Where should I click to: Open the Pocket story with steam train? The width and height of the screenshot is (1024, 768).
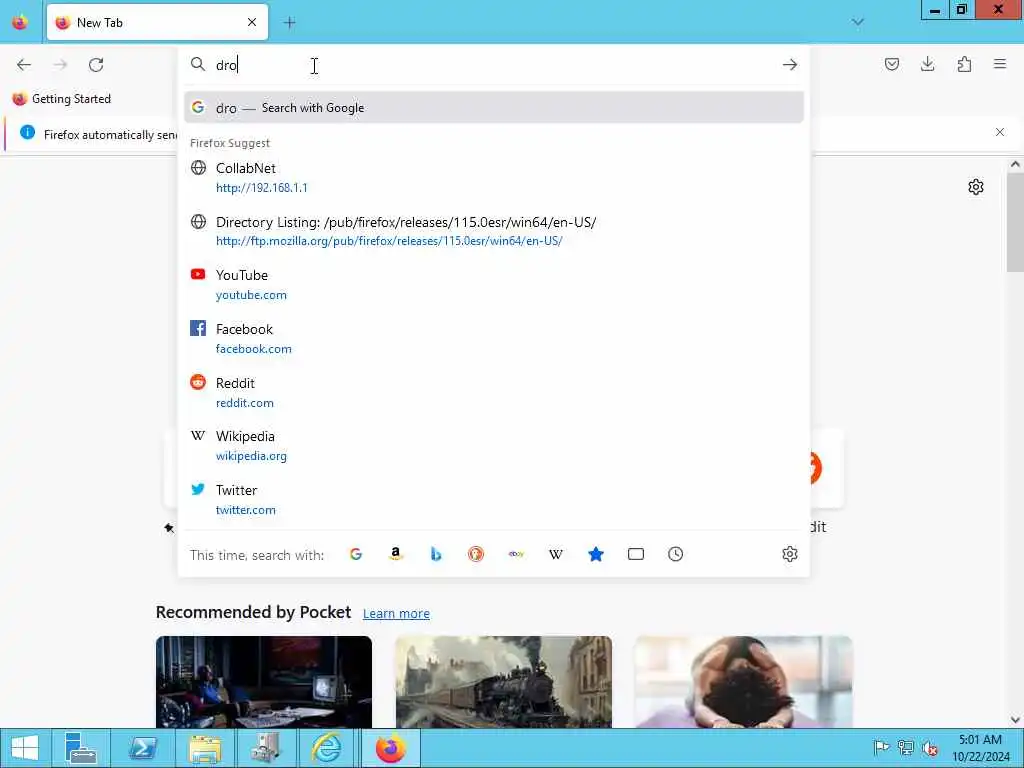pyautogui.click(x=504, y=682)
